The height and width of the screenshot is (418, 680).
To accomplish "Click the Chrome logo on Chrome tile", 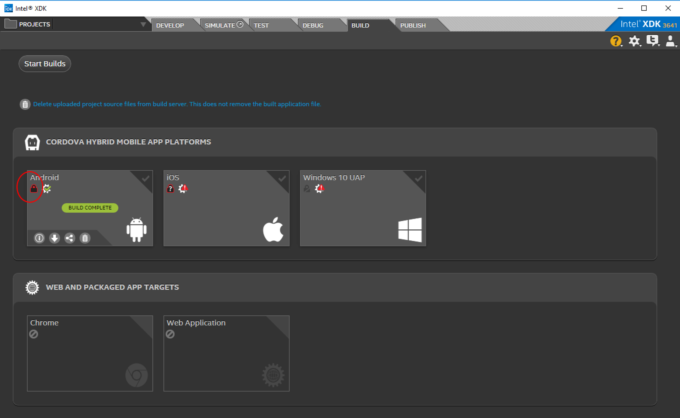I will (x=137, y=375).
